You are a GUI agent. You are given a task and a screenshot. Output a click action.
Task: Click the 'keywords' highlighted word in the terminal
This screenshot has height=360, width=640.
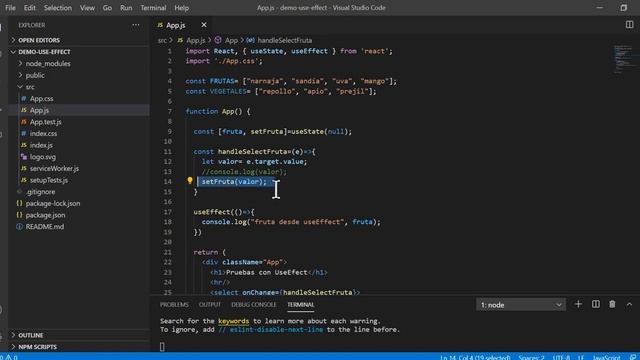[x=233, y=321]
